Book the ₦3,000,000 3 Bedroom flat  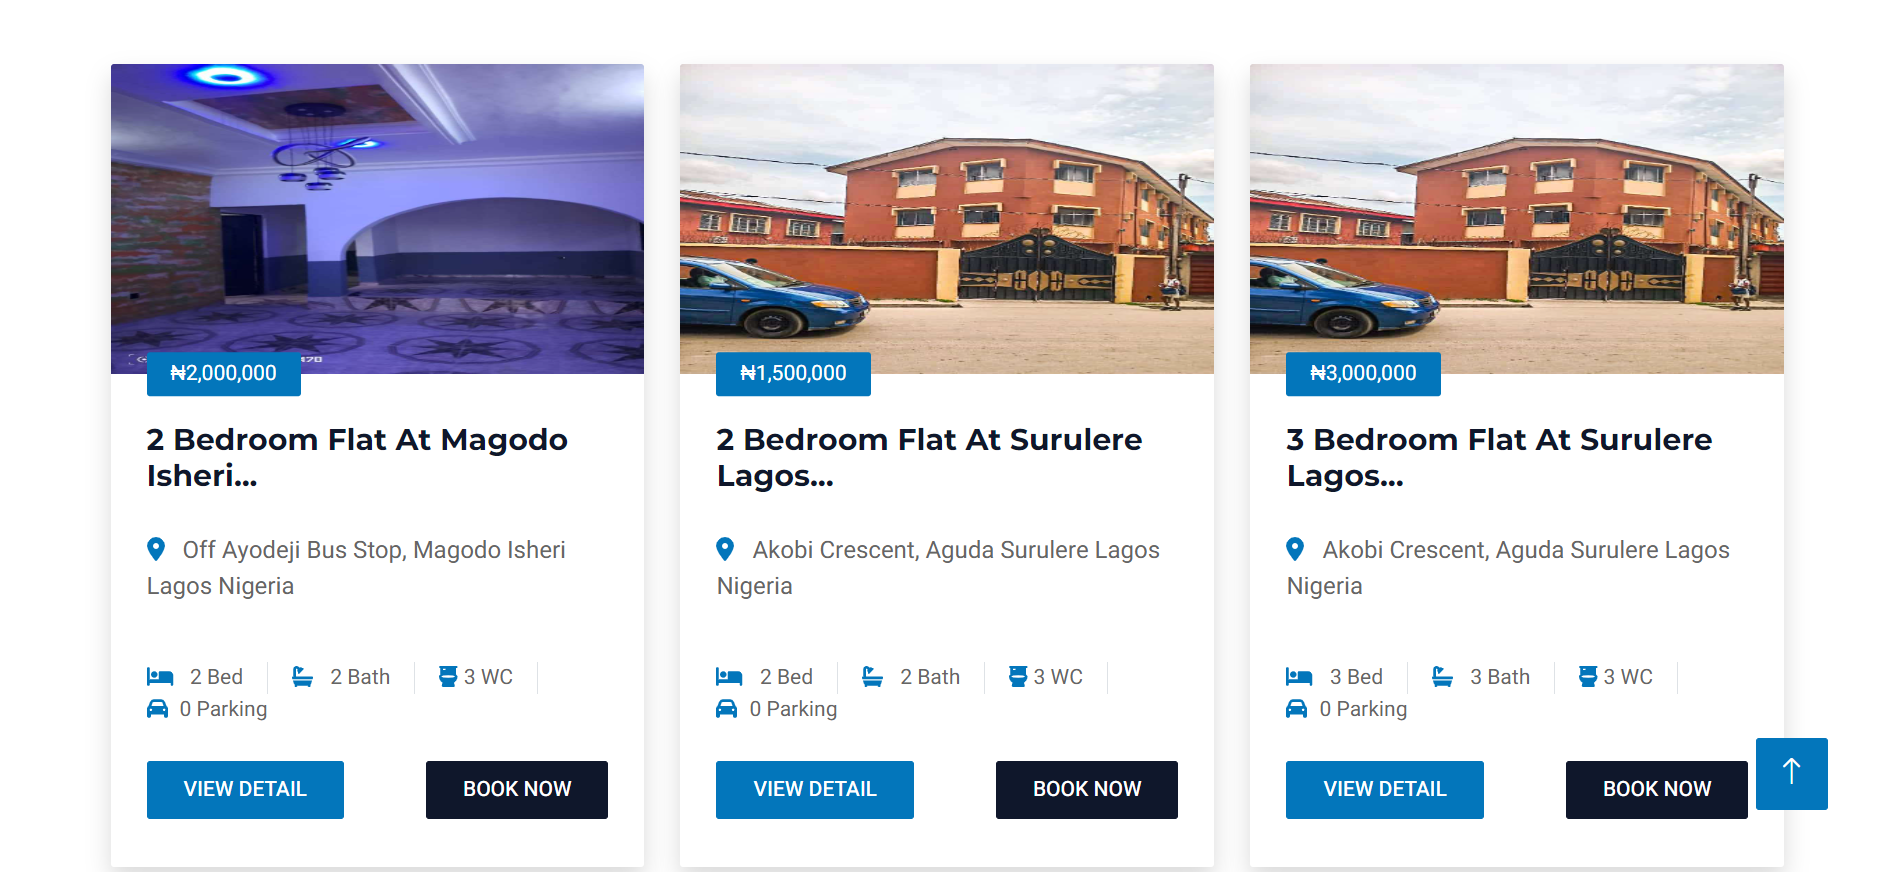pos(1656,789)
